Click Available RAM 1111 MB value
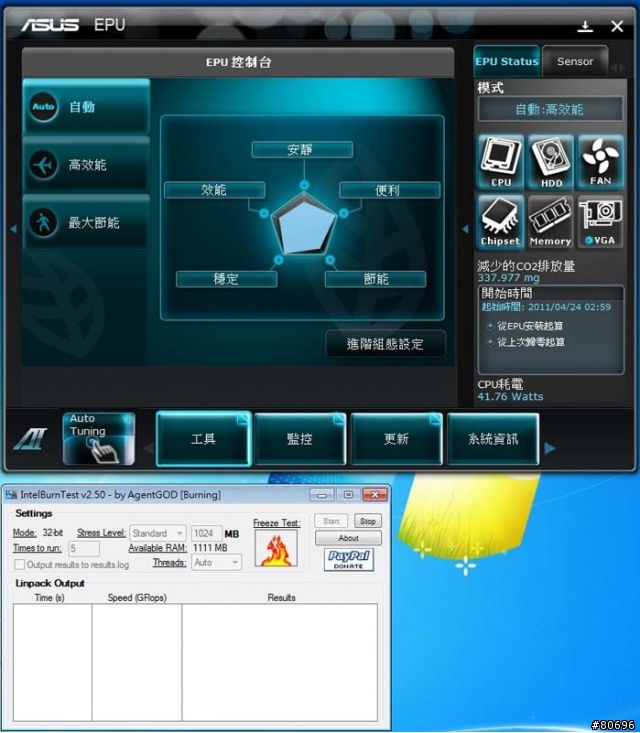 click(210, 547)
